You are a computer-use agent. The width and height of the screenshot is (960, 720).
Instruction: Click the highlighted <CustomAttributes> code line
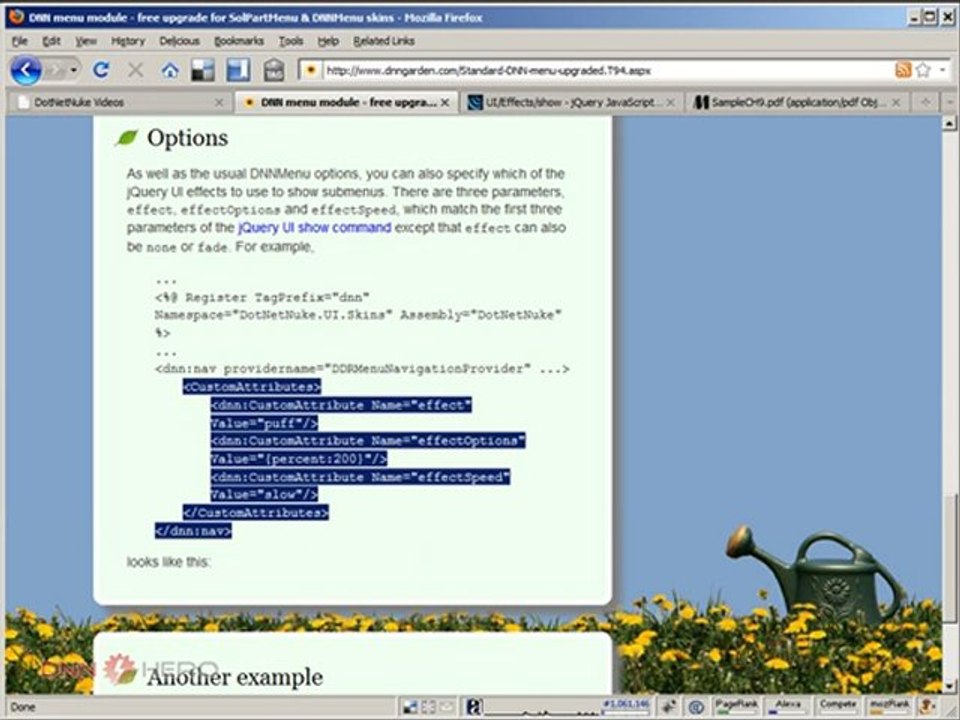point(252,387)
